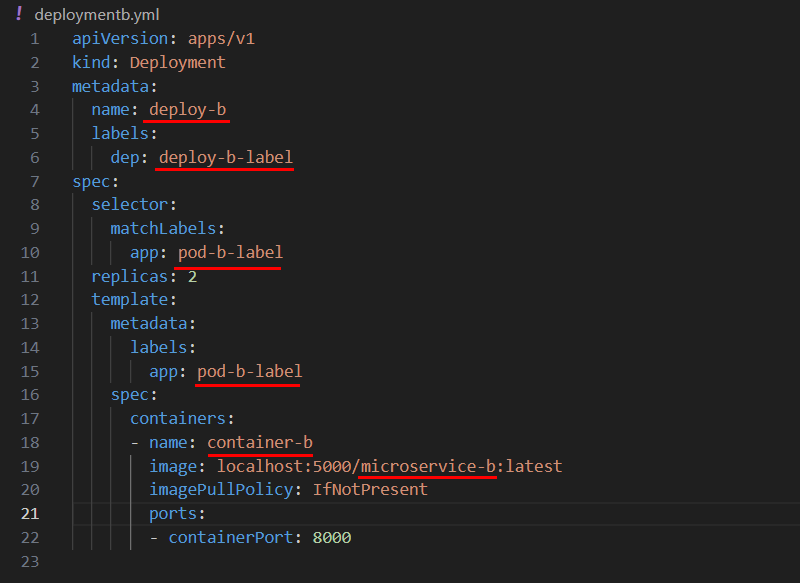Open the deploymentb.yml file tab
The width and height of the screenshot is (800, 583).
[x=97, y=15]
